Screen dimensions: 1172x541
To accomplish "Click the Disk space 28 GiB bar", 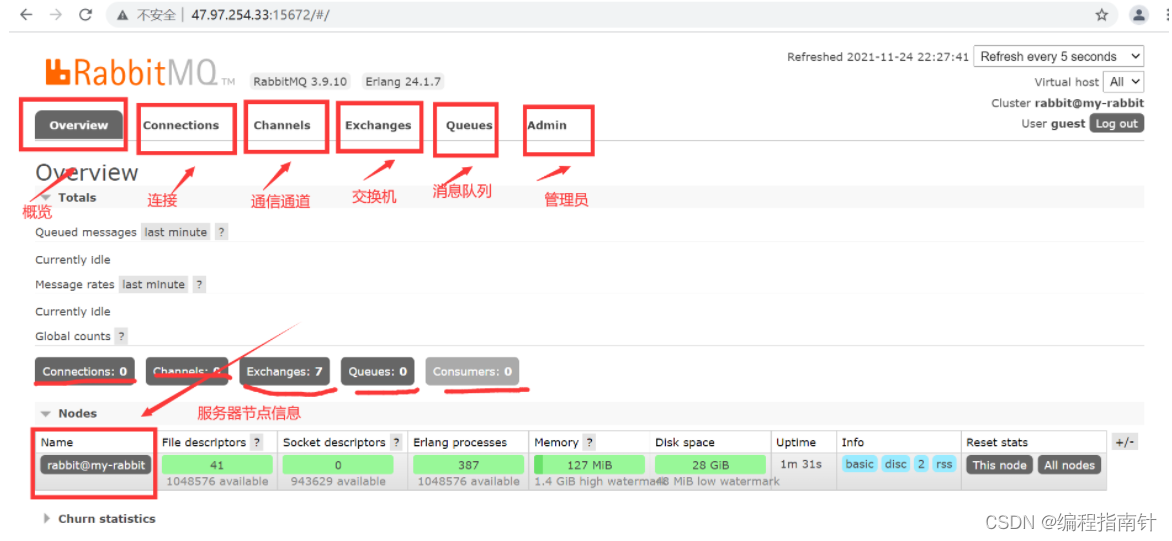I will (710, 465).
